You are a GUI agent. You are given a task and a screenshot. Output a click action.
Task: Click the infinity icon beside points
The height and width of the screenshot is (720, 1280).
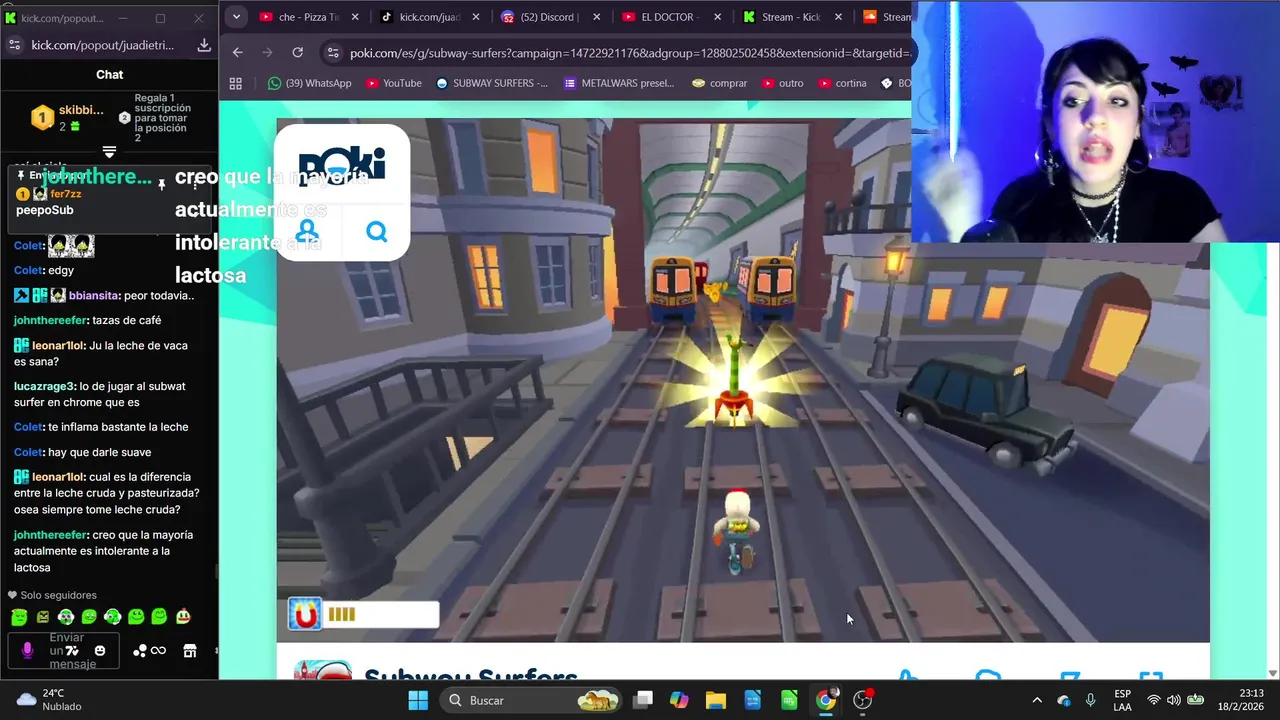(158, 651)
